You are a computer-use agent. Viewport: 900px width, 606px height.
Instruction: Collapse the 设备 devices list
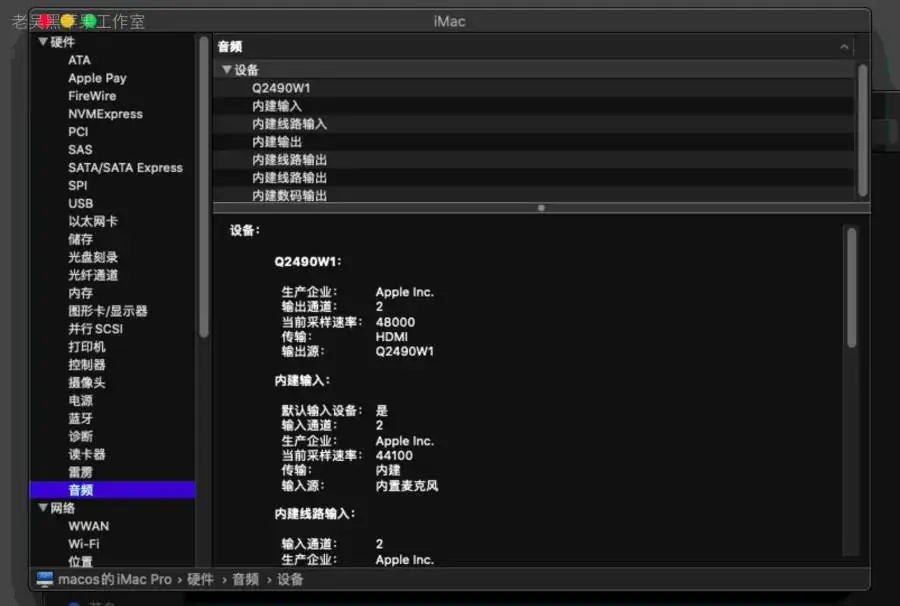pyautogui.click(x=227, y=70)
